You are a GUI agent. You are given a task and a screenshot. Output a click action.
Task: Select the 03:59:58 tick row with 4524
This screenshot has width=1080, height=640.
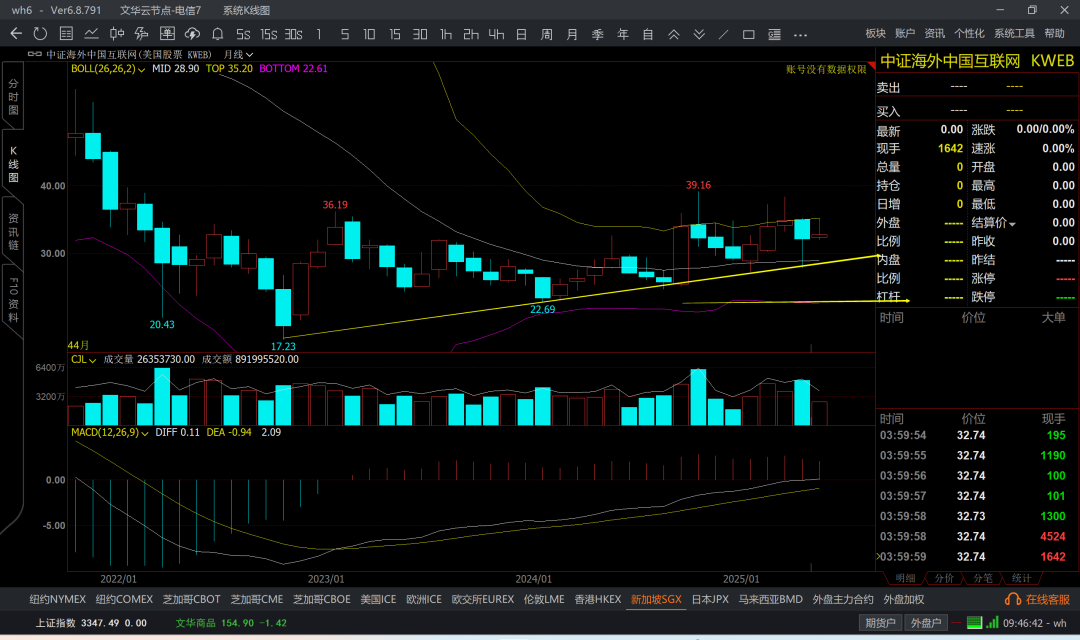tap(973, 536)
